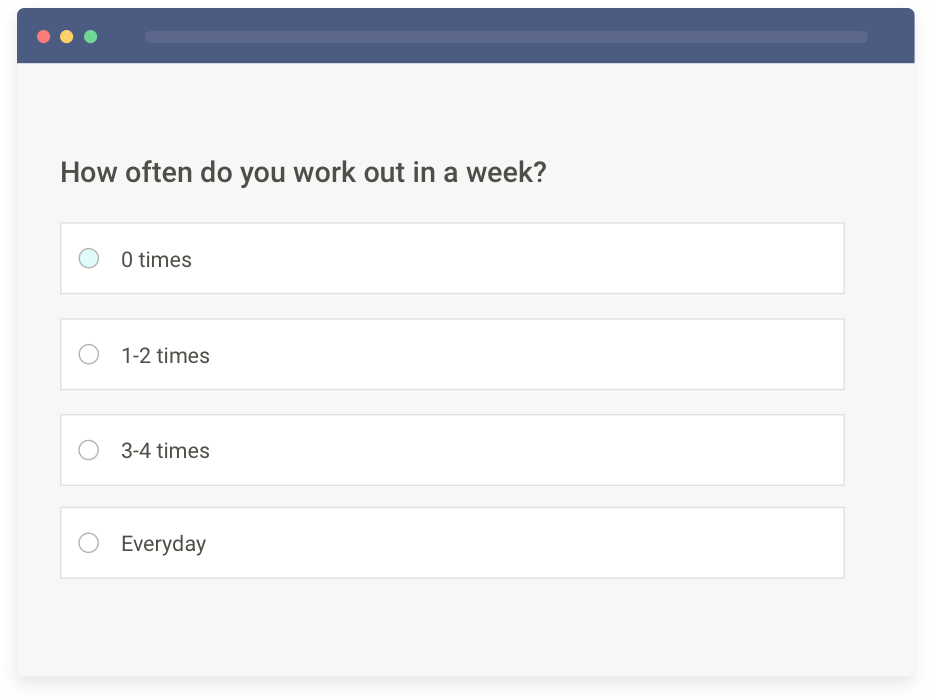
Task: Click inside the "1-2 times" answer card
Action: coord(452,354)
